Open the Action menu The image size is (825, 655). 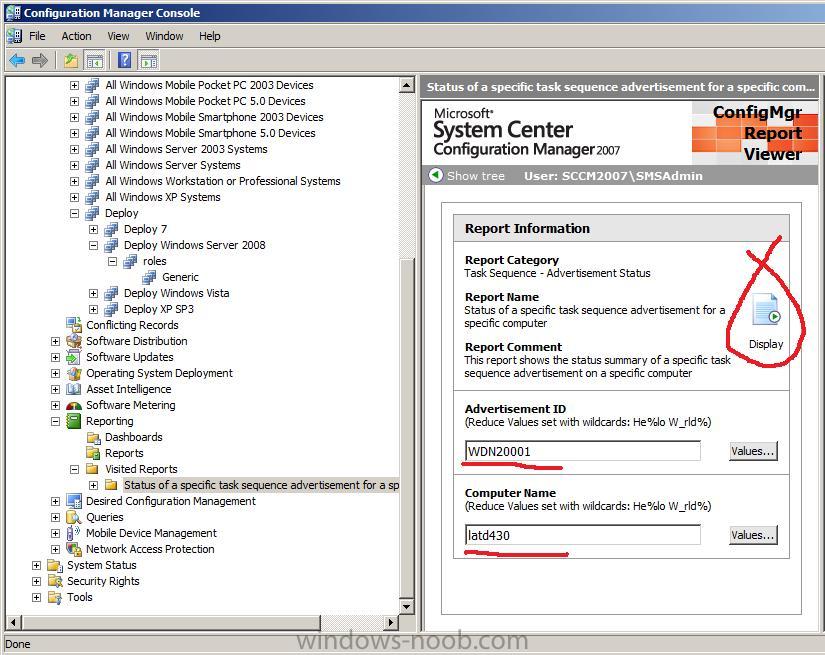(76, 36)
